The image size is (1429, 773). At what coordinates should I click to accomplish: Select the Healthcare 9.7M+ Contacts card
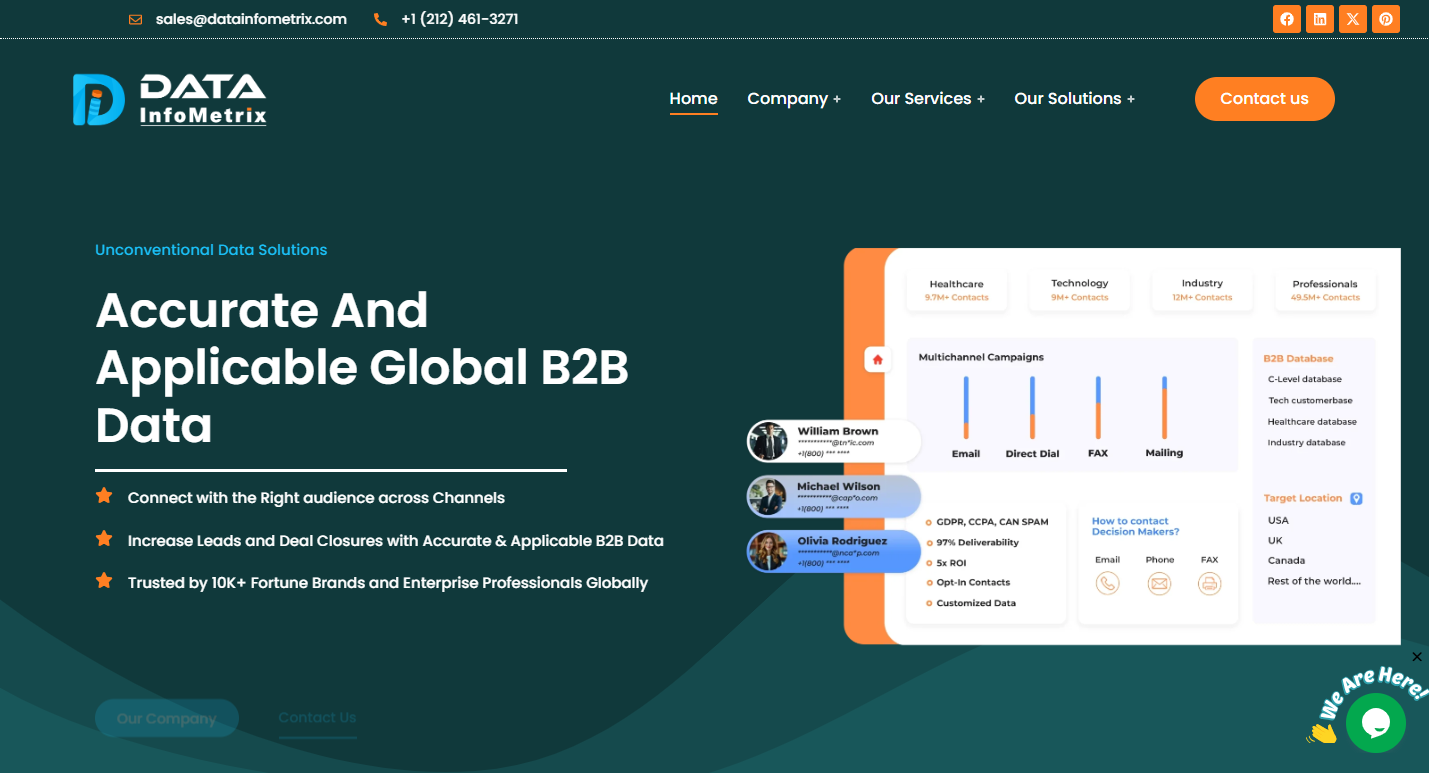(956, 290)
